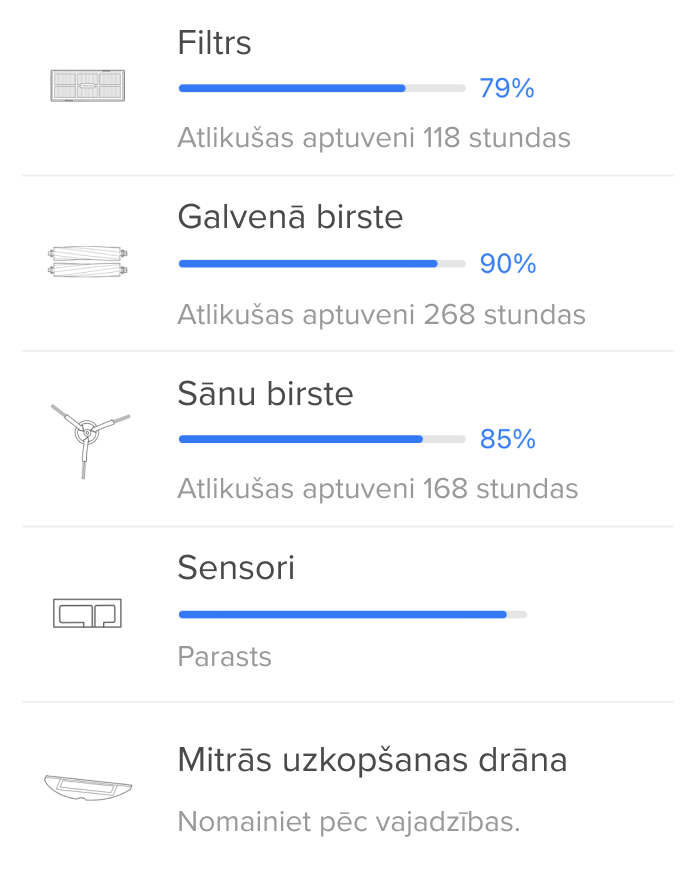
Task: Click the mop cloth icon
Action: click(x=88, y=786)
